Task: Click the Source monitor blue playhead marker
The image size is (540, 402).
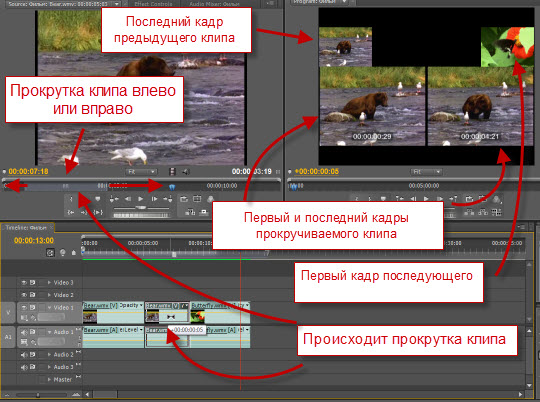Action: (x=172, y=186)
